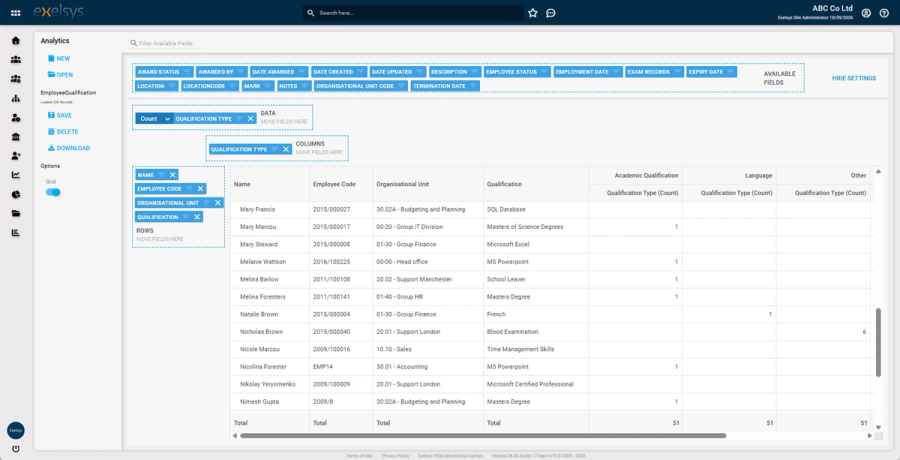
Task: Open the organisation chart sidebar icon
Action: [x=15, y=98]
